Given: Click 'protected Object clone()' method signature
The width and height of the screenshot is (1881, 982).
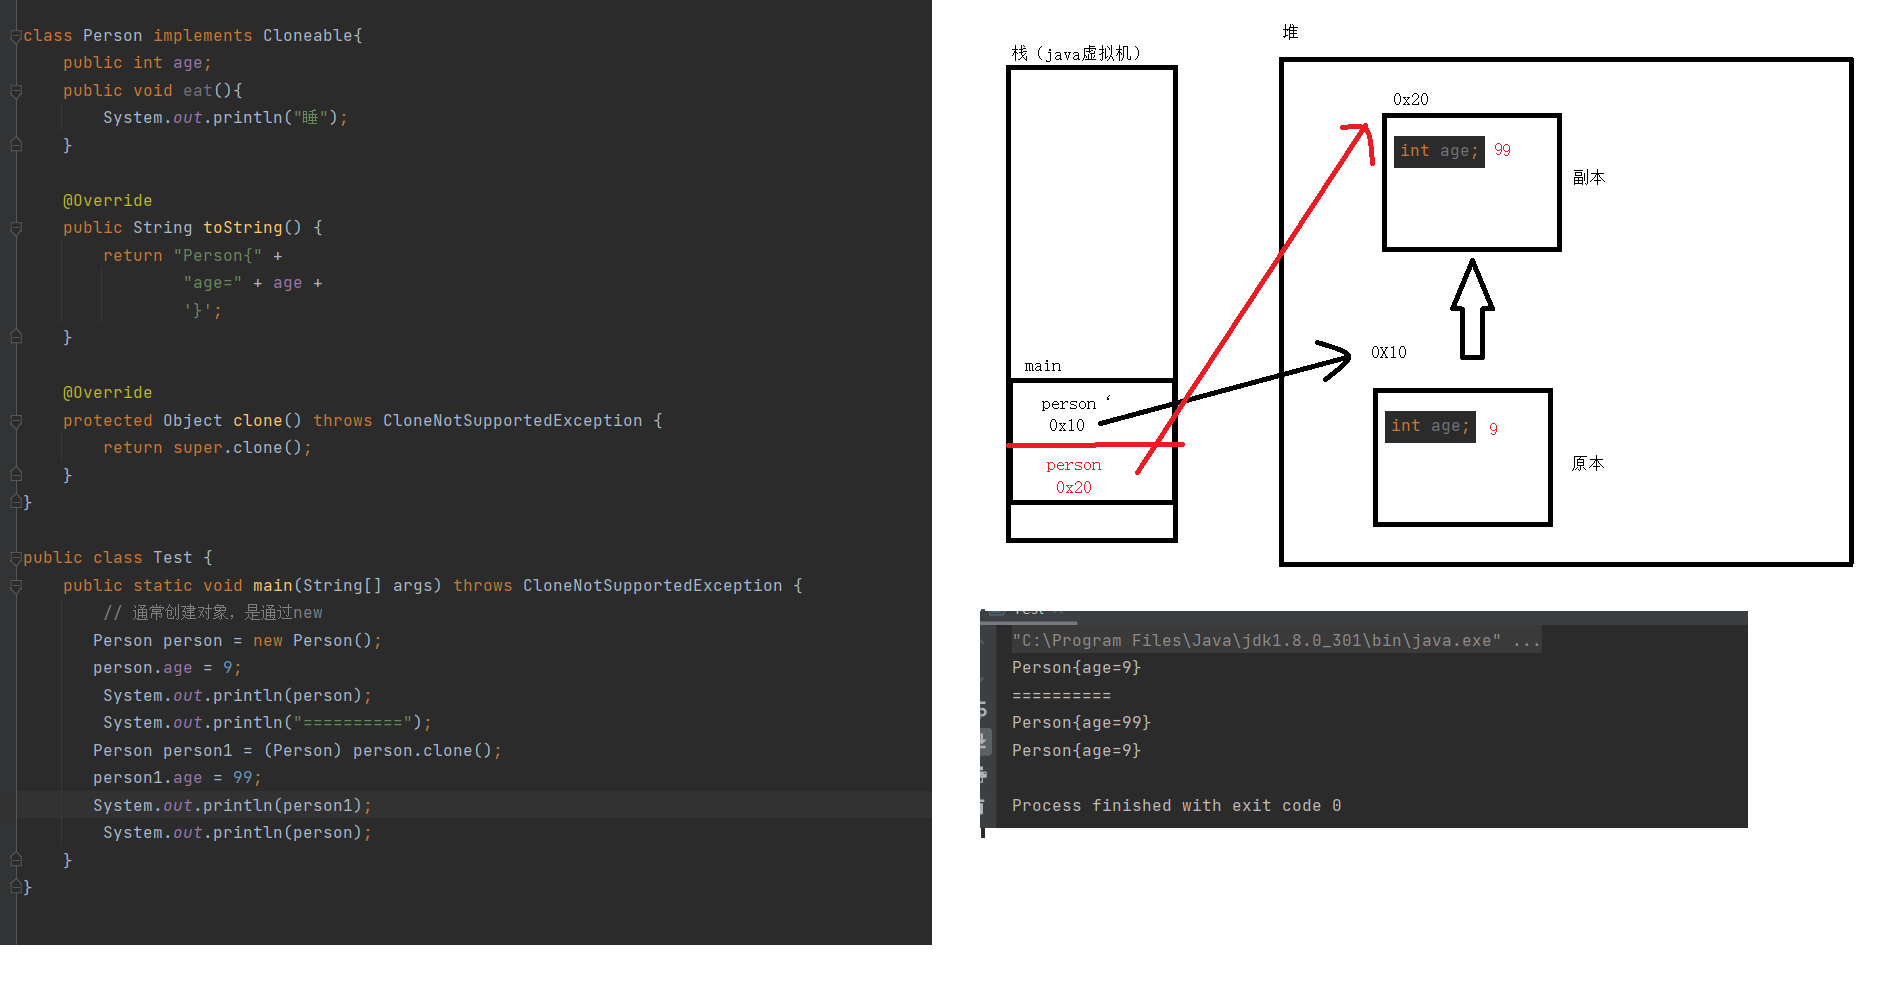Looking at the screenshot, I should (182, 421).
